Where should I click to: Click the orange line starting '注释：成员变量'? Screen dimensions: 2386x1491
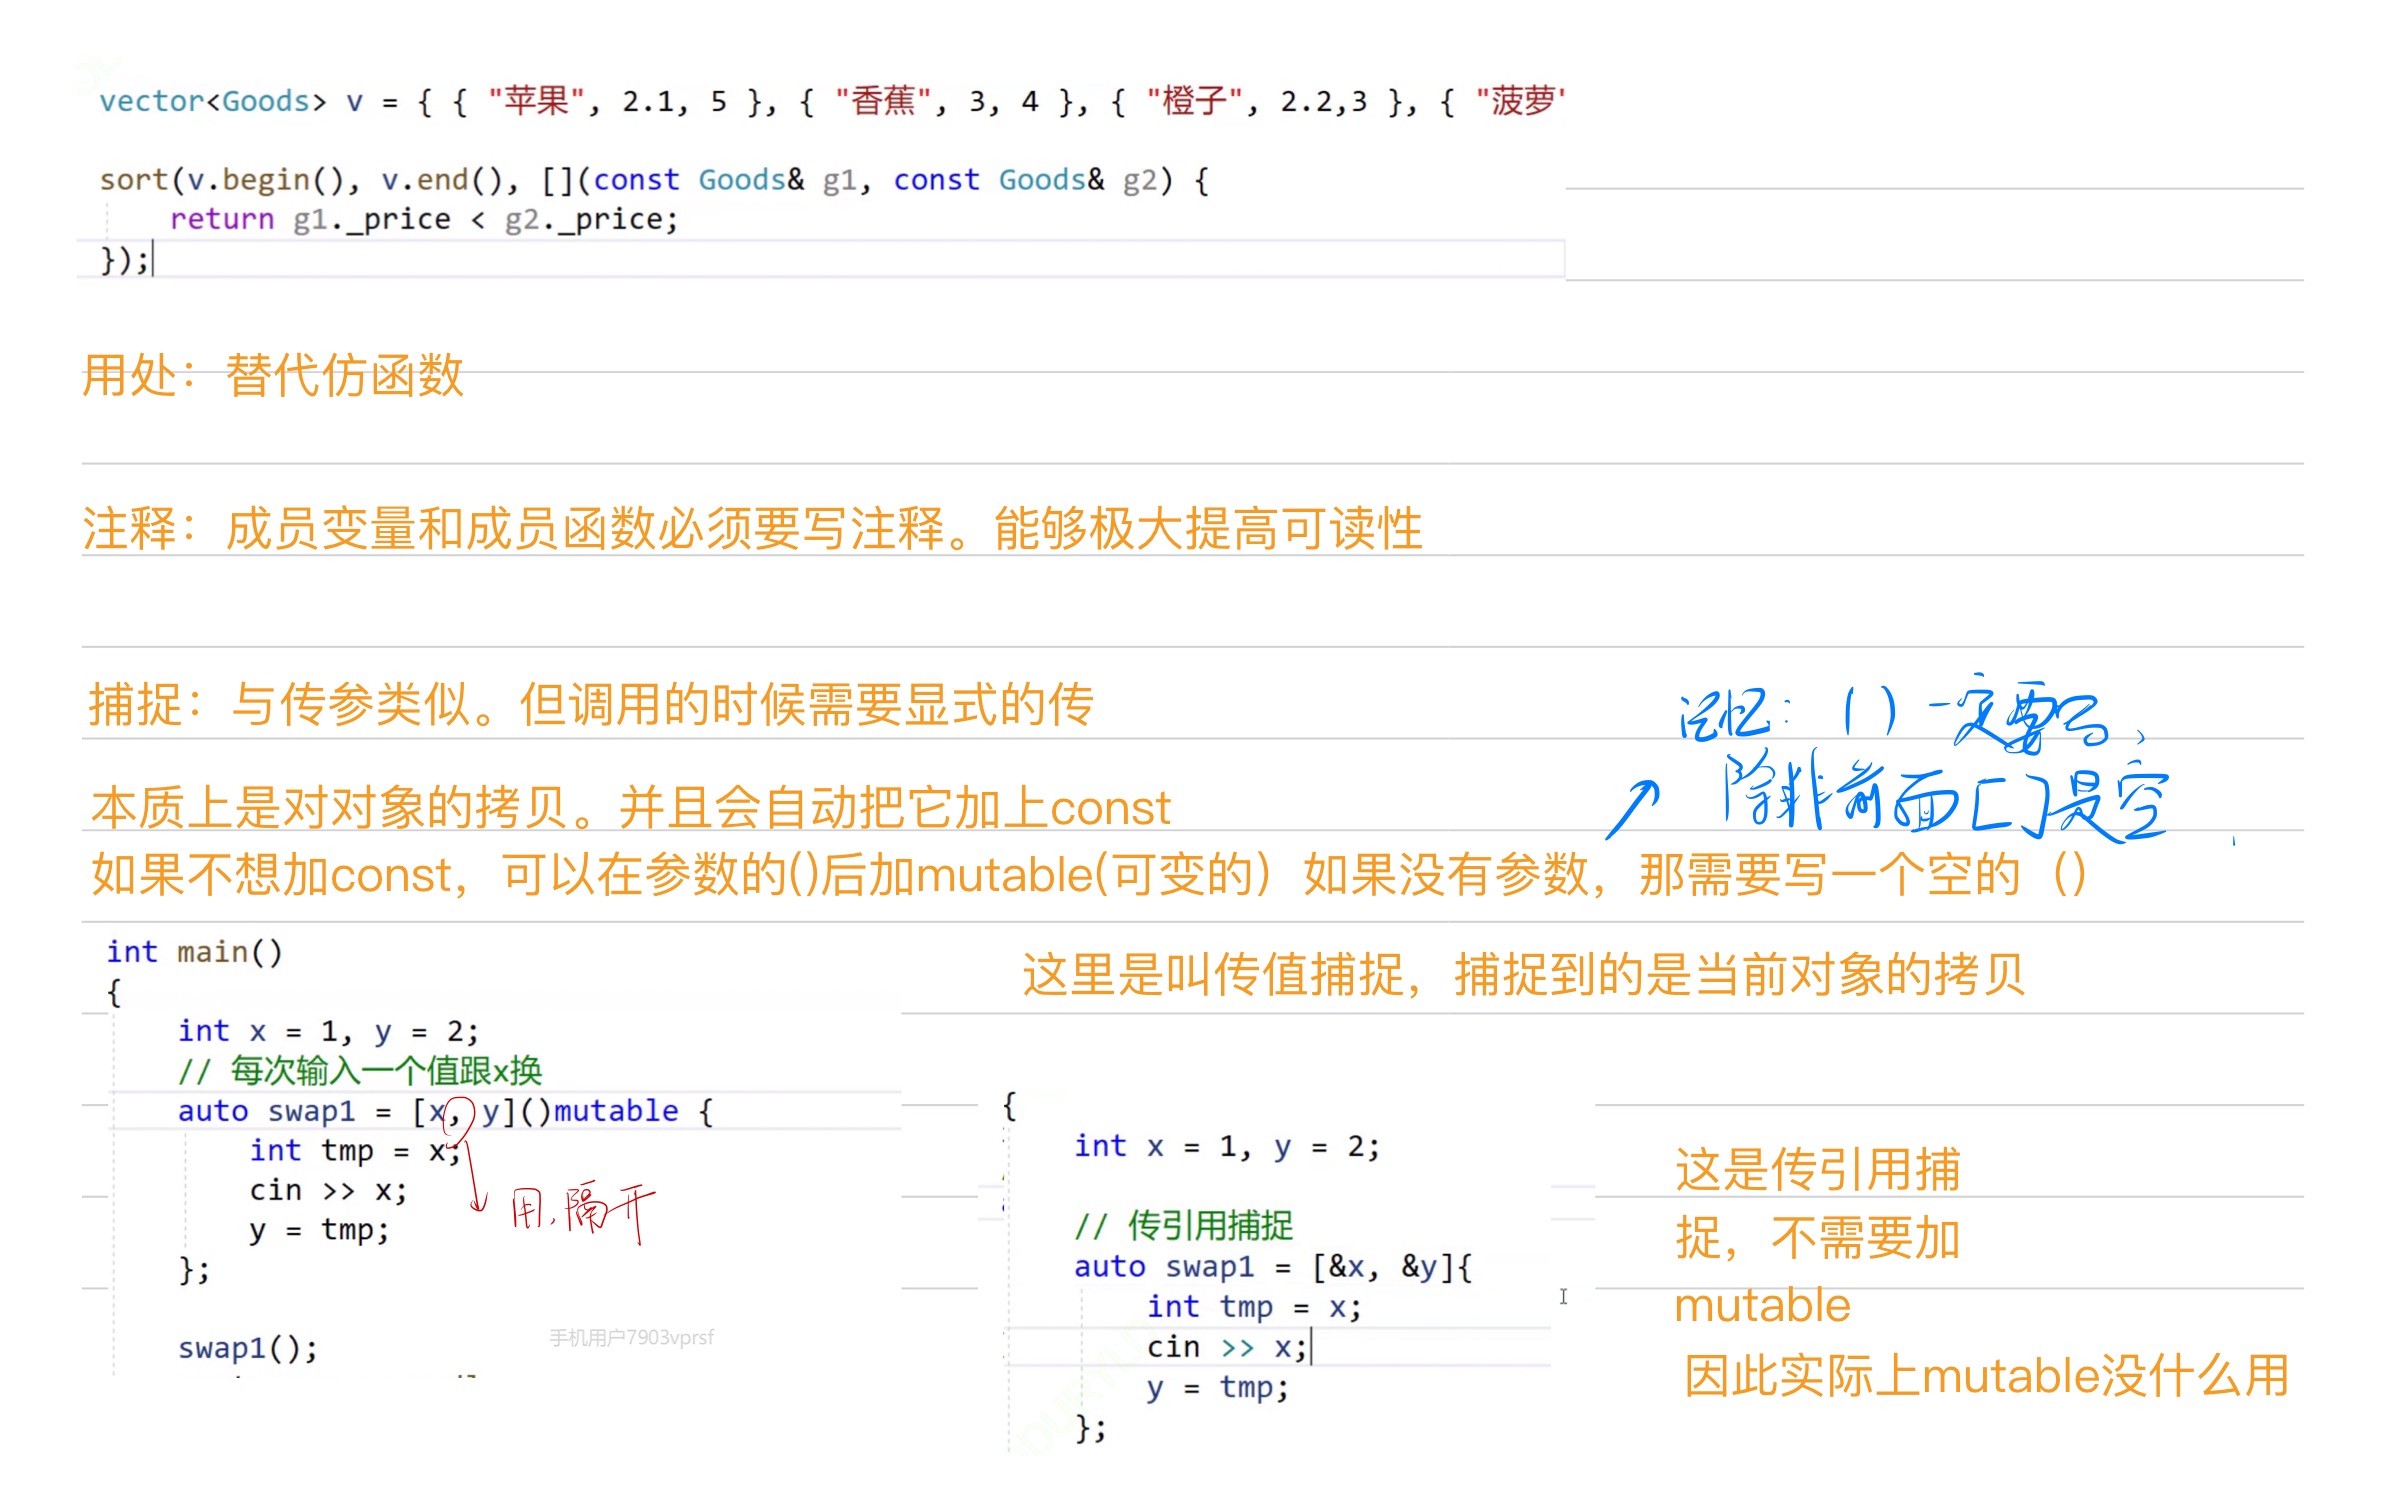pos(750,528)
